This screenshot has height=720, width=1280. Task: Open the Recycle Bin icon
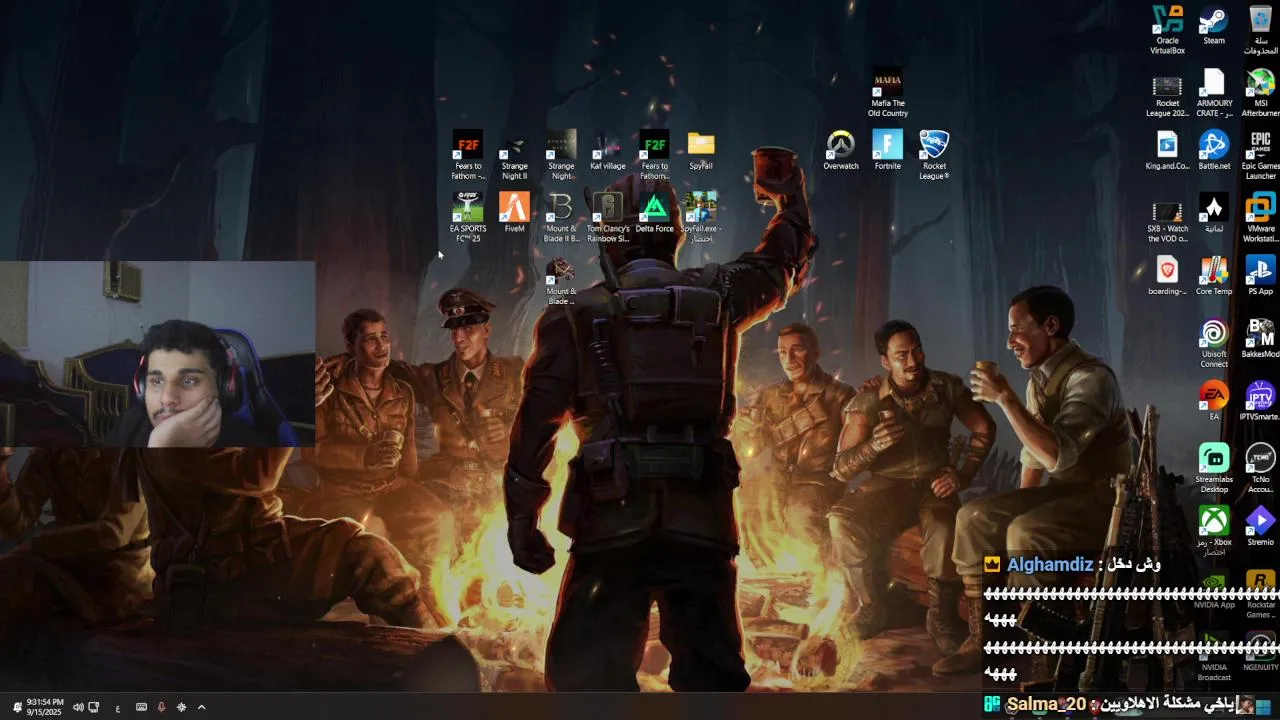(x=1260, y=30)
